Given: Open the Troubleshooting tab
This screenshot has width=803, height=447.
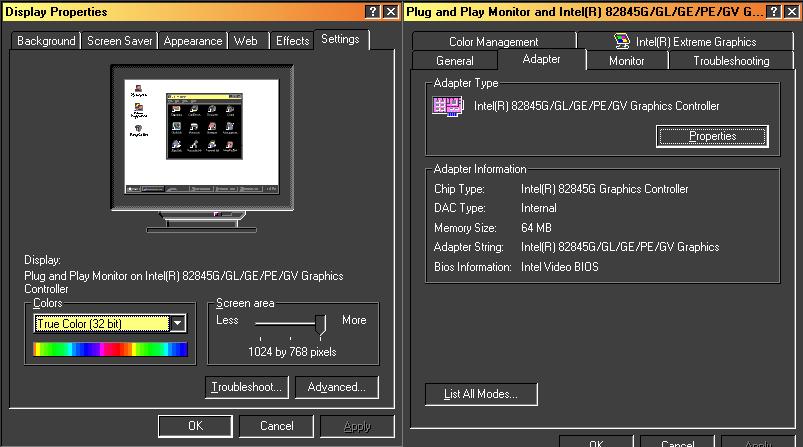Looking at the screenshot, I should point(731,60).
